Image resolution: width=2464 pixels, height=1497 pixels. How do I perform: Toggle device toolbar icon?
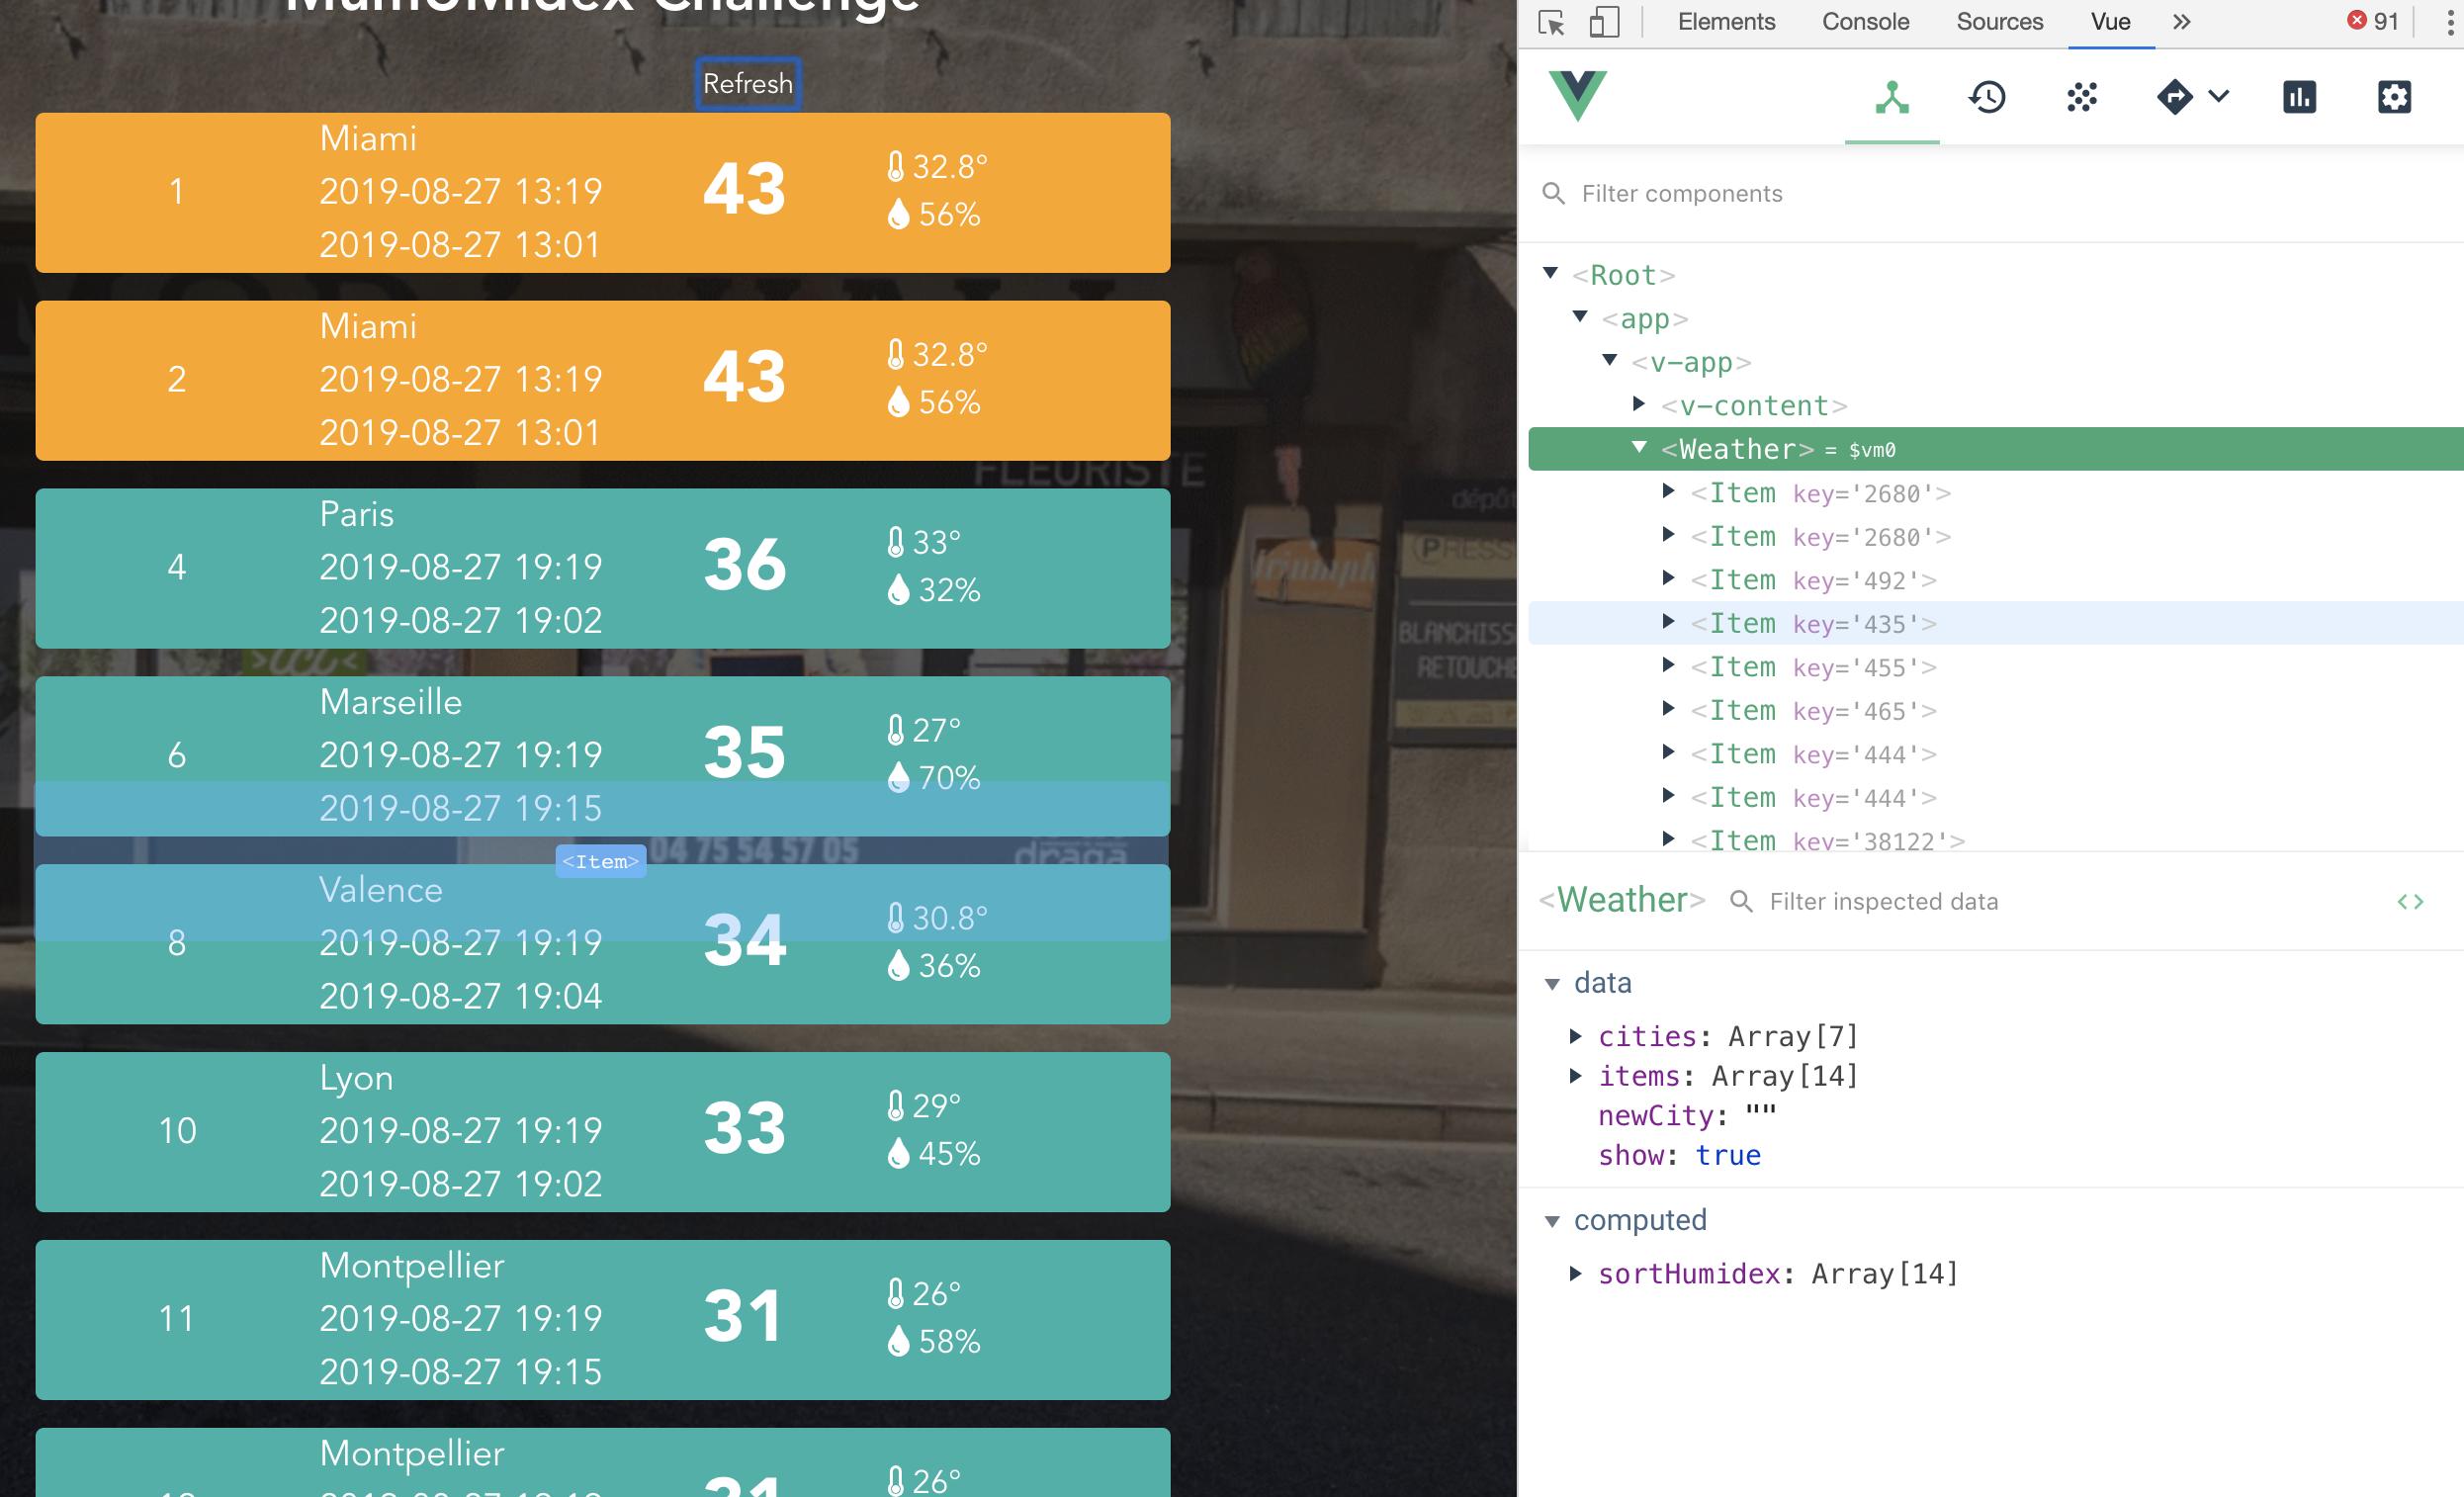click(1604, 22)
